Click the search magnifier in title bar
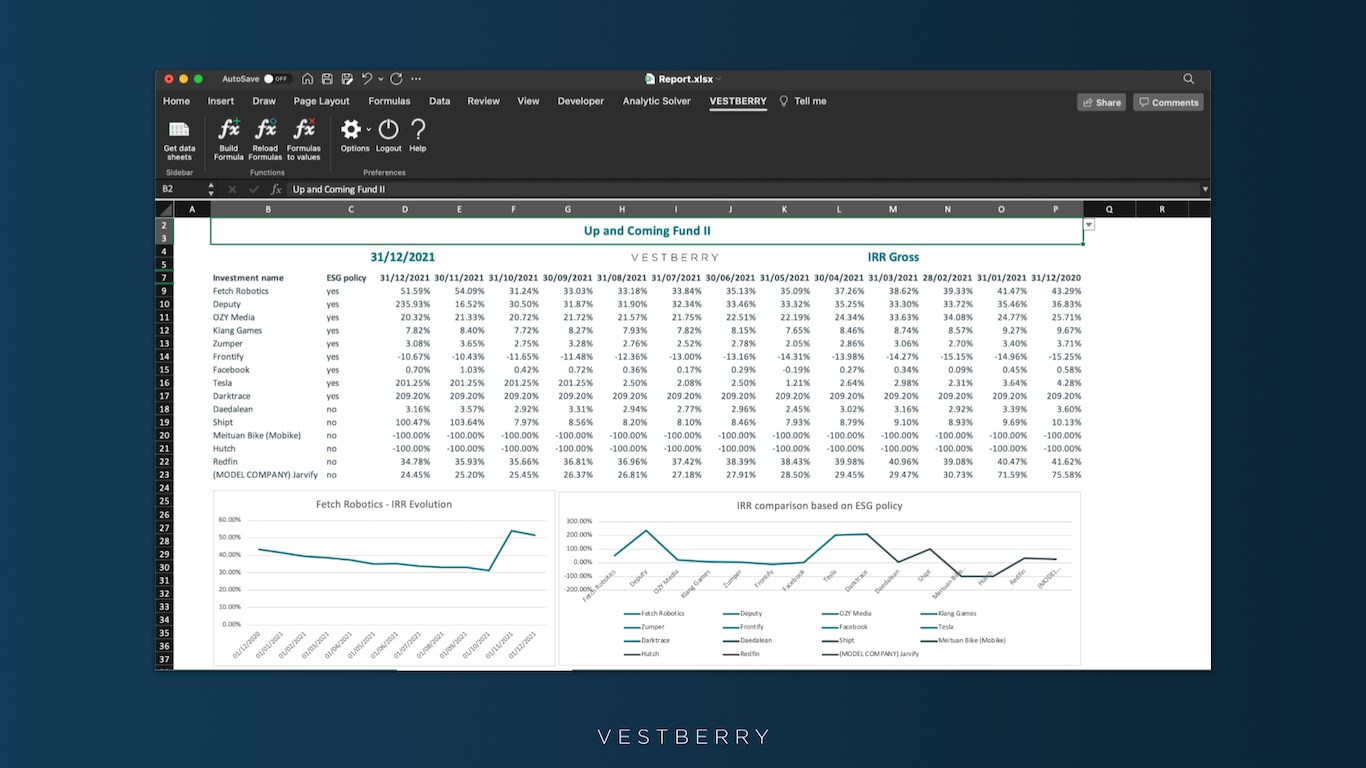This screenshot has width=1366, height=768. pyautogui.click(x=1188, y=79)
